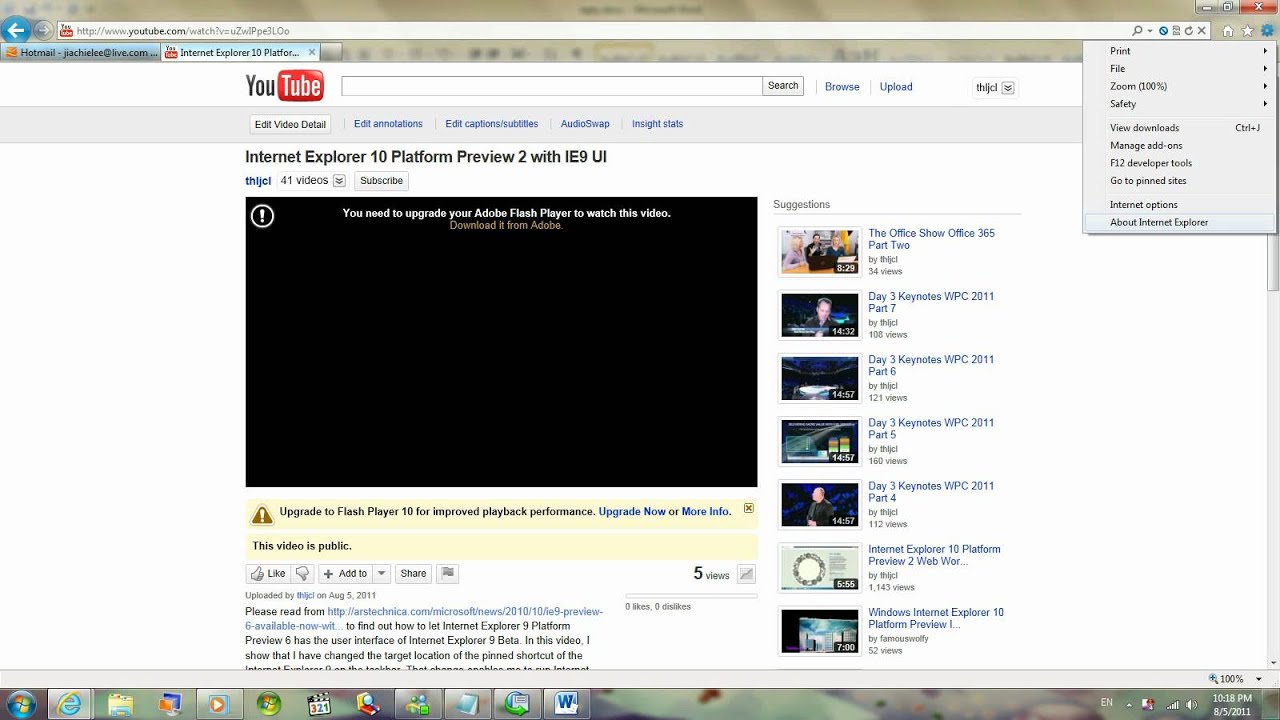
Task: Open Day 3 Keynotes Part 7 thumbnail
Action: pos(820,316)
